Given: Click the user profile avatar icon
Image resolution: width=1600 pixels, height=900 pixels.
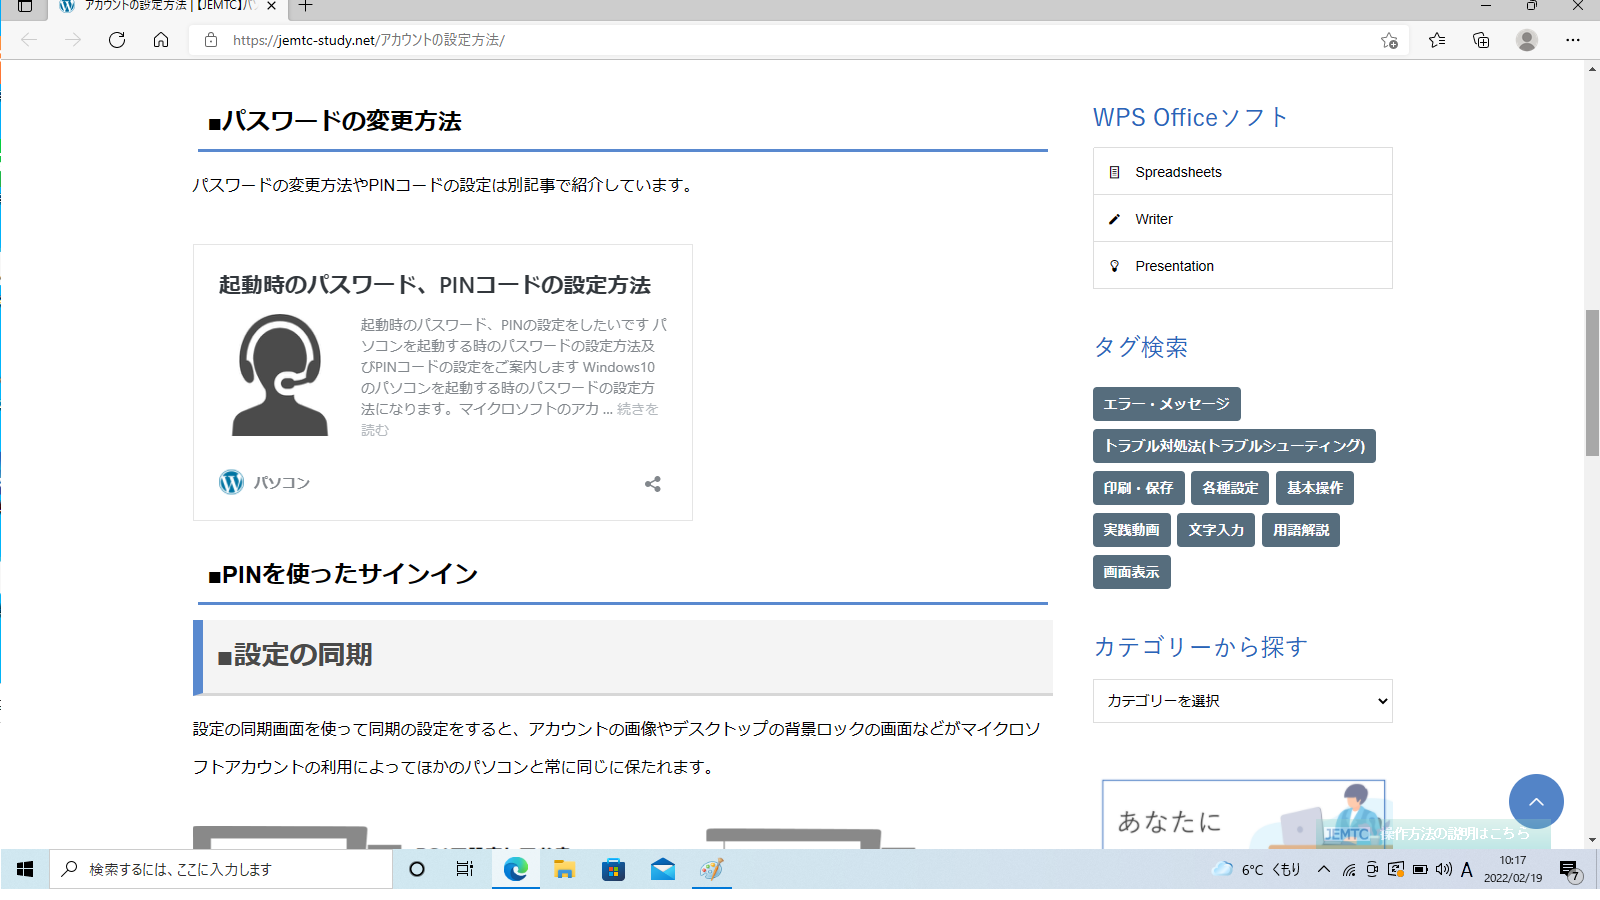Looking at the screenshot, I should (x=1526, y=40).
